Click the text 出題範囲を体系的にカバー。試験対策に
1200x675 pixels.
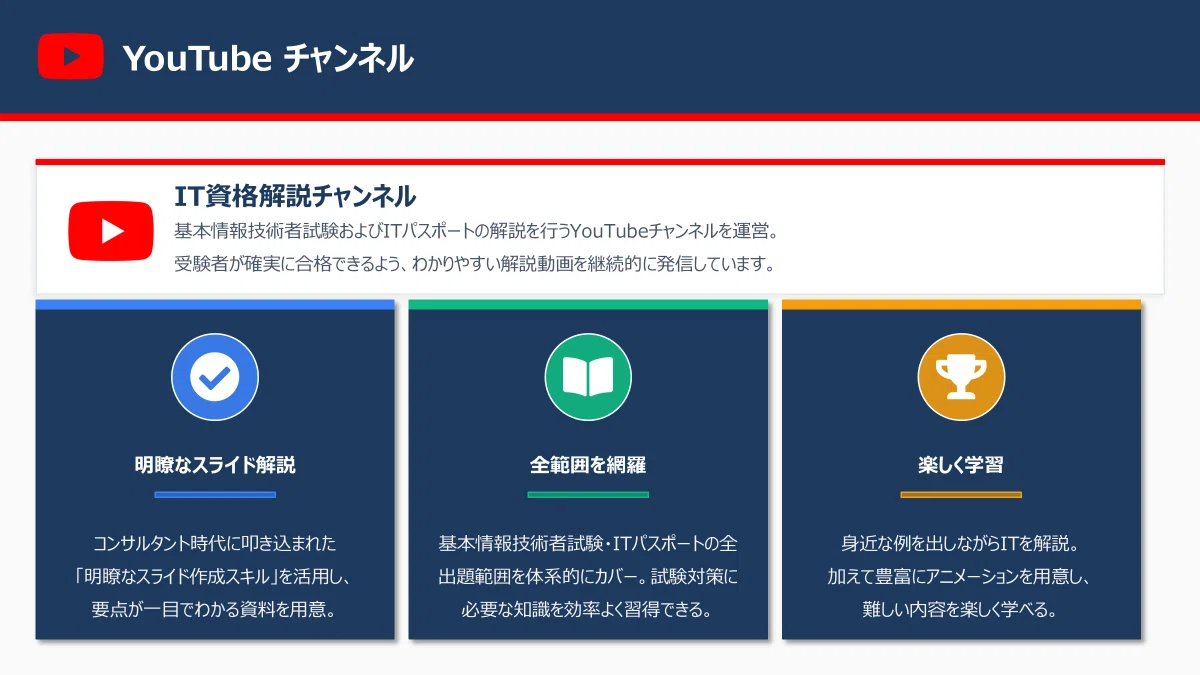coord(588,577)
